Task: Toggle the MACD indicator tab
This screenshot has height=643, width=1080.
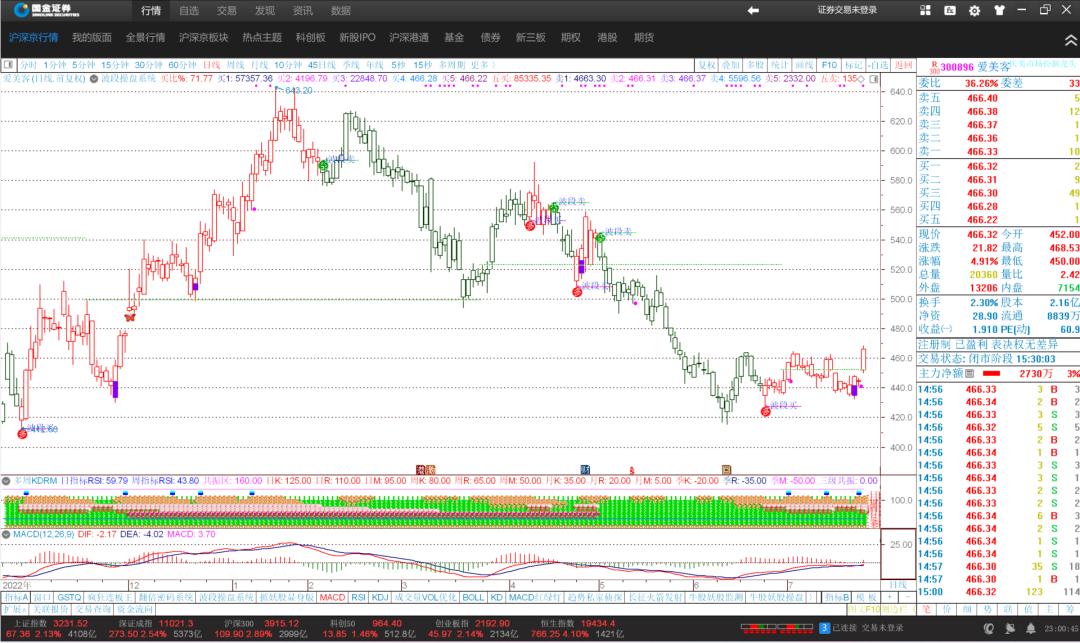Action: [x=332, y=597]
